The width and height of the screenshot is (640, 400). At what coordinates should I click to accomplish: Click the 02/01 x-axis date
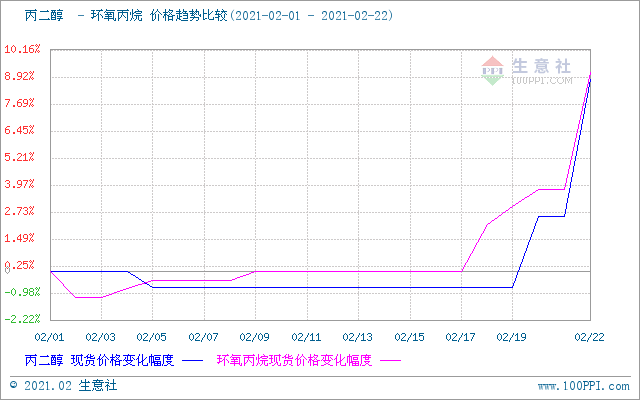[x=49, y=337]
